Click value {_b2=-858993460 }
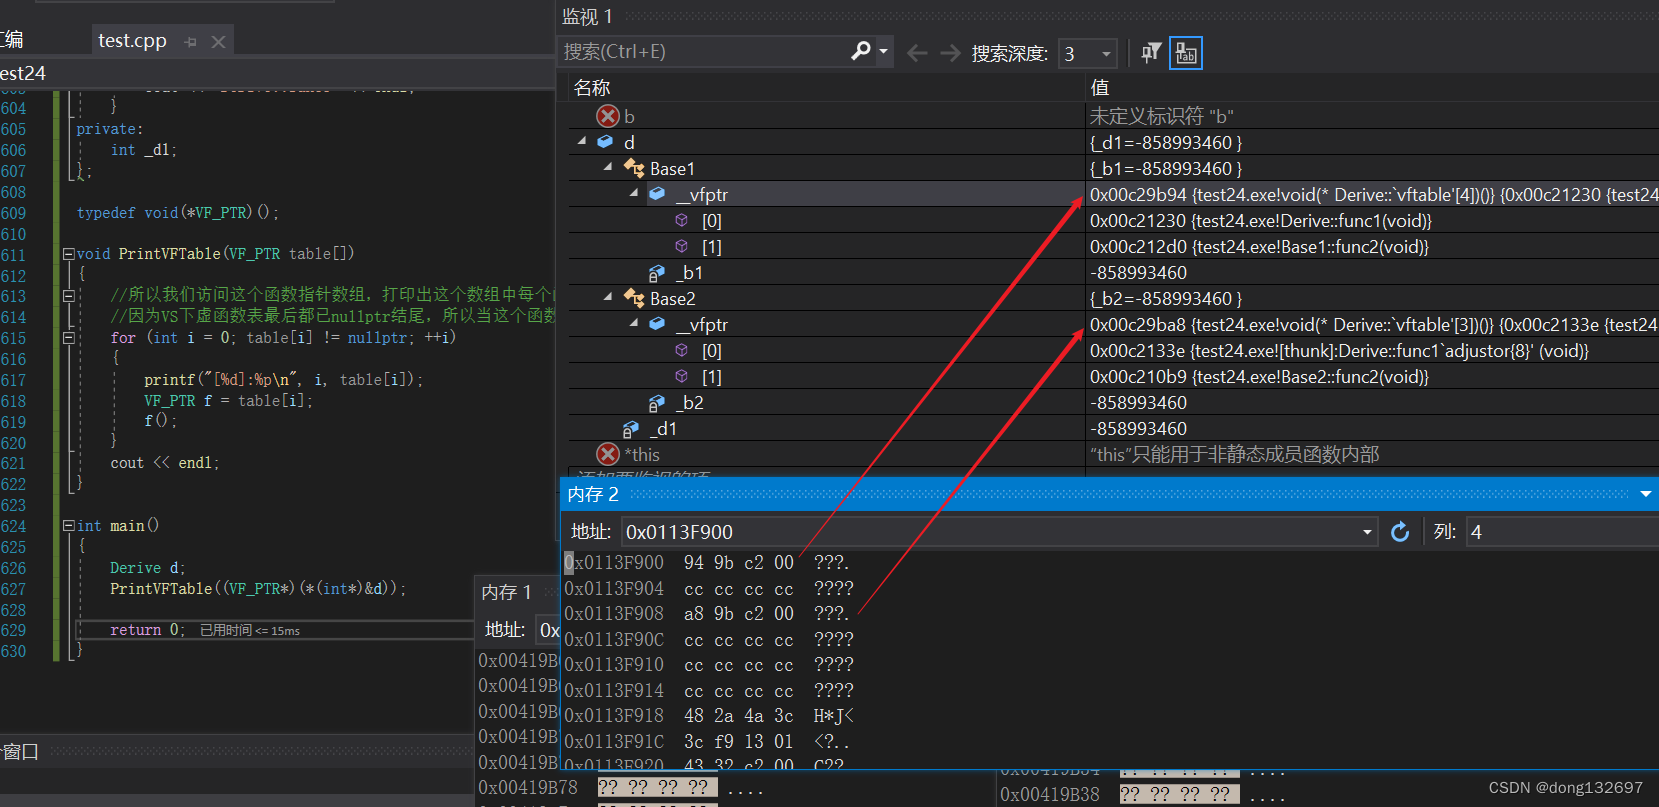Viewport: 1659px width, 807px height. (1166, 299)
